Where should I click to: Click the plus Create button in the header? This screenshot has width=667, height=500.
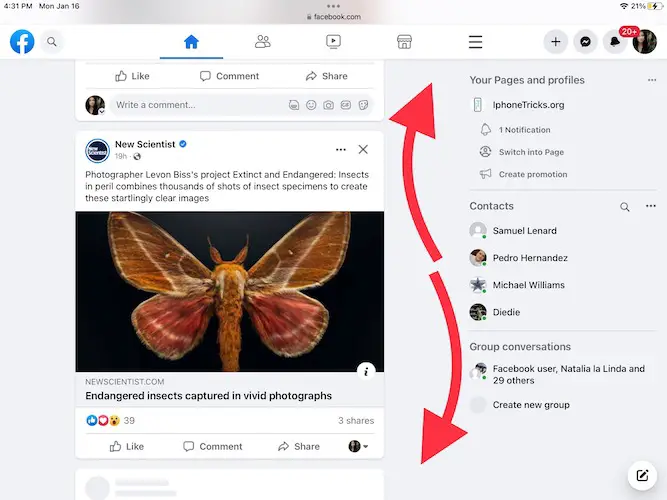556,42
